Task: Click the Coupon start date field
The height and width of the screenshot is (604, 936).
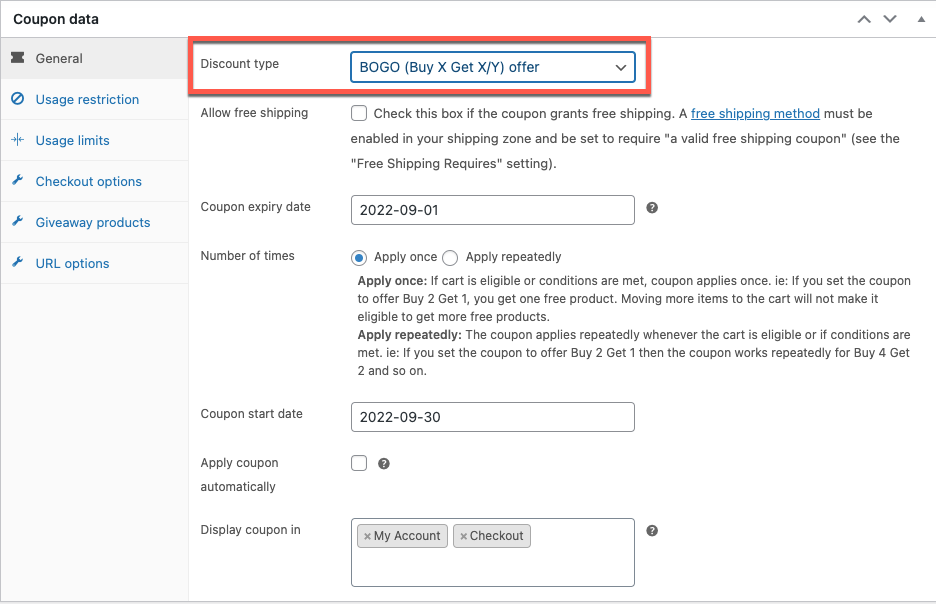Action: coord(492,417)
